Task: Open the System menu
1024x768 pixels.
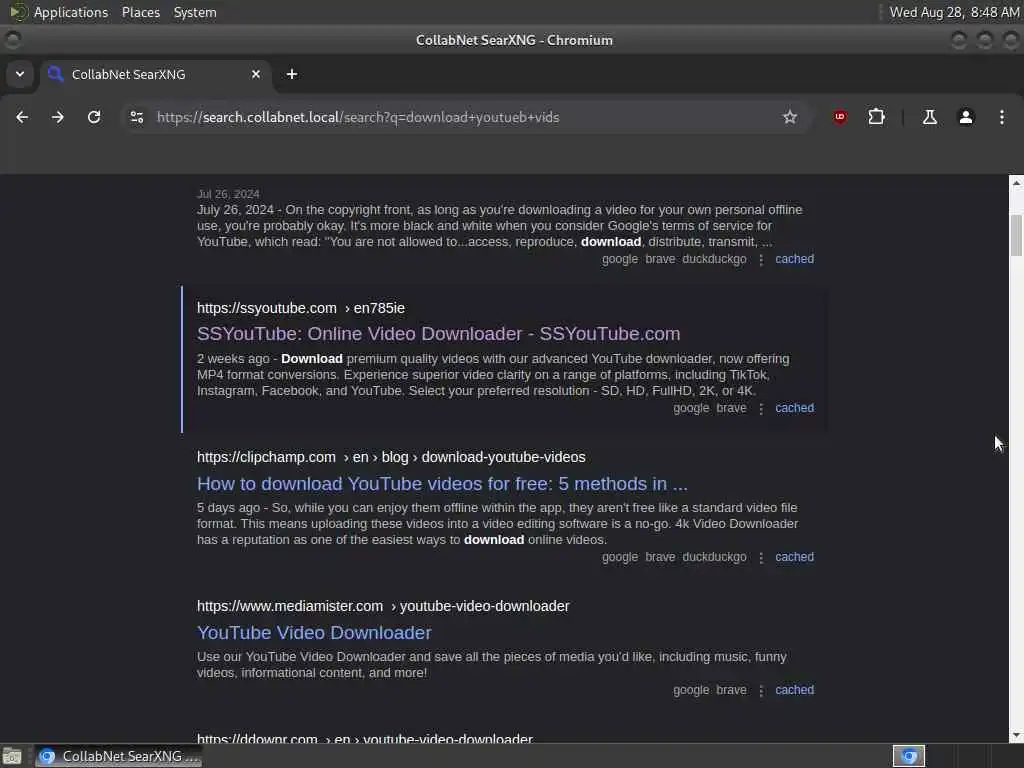Action: point(195,12)
